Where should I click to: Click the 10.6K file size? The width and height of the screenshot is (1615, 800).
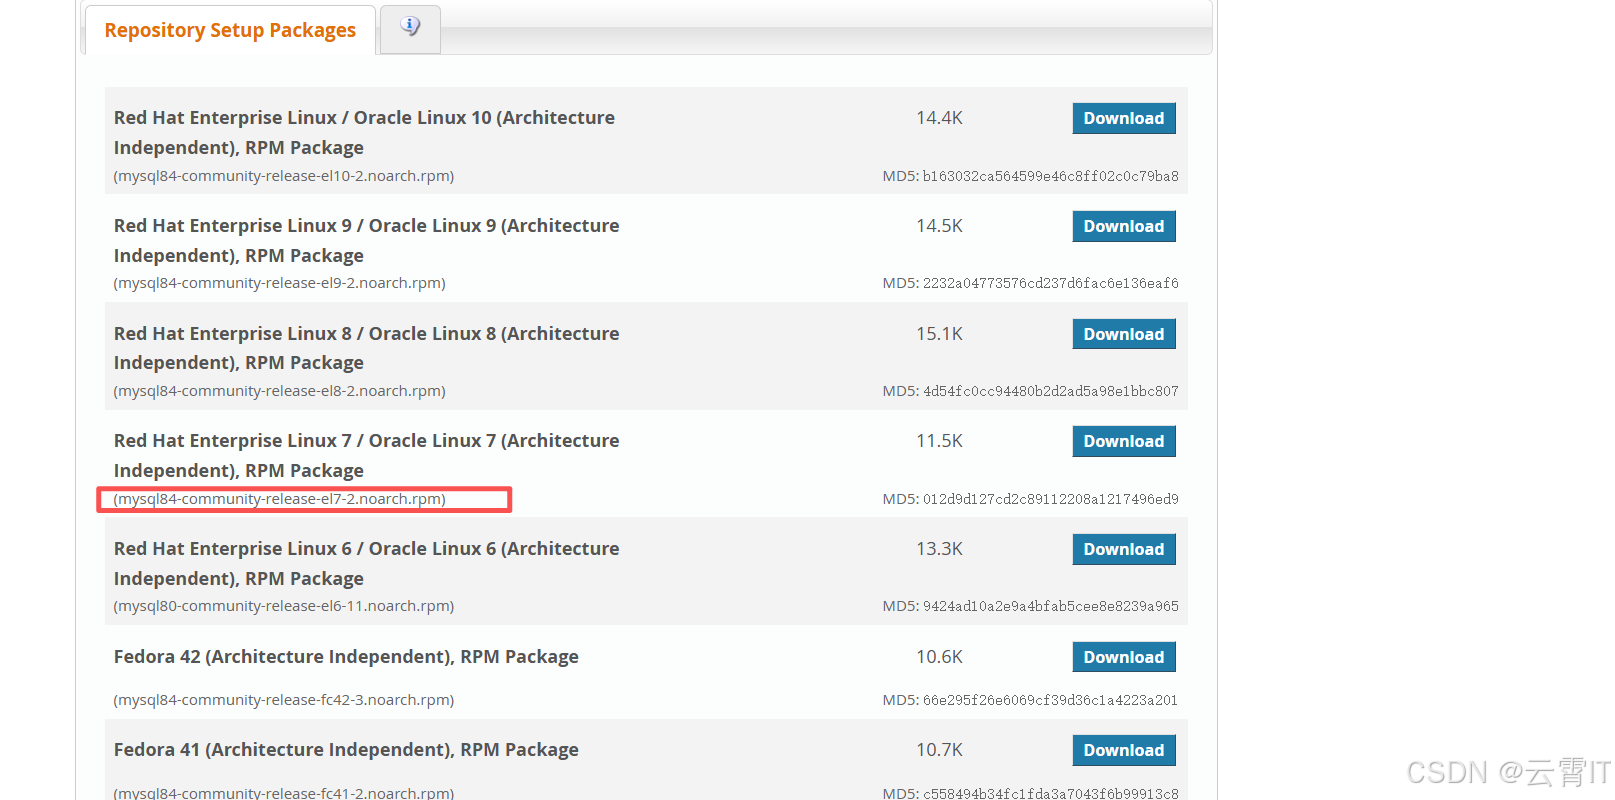(939, 657)
